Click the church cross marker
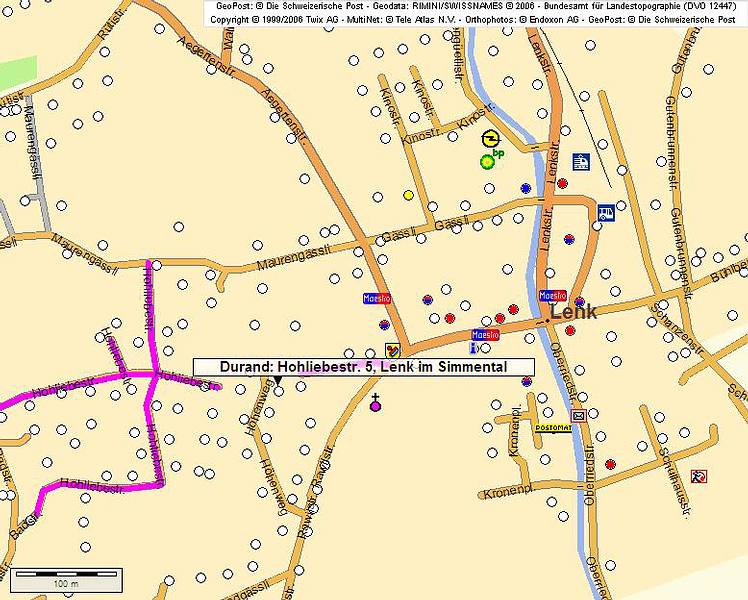The height and width of the screenshot is (600, 748). coord(375,402)
